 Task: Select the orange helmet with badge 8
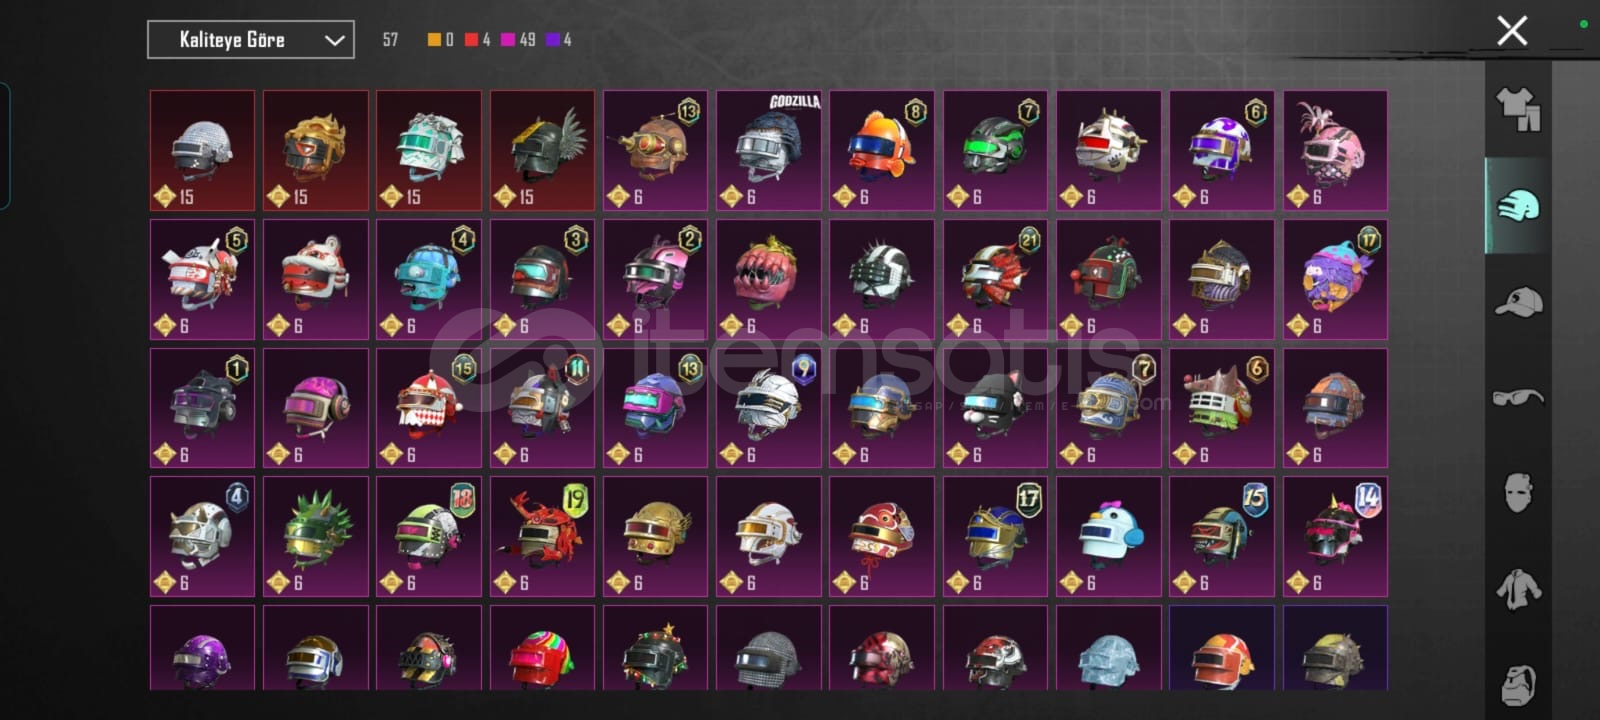(882, 150)
